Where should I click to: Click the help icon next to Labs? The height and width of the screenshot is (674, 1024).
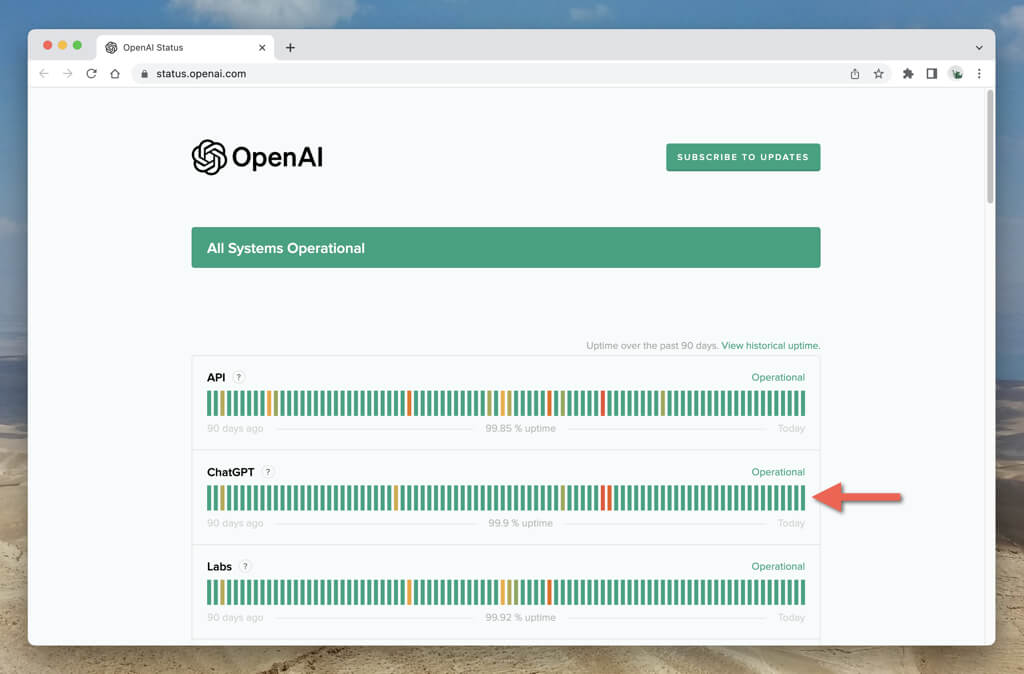245,566
